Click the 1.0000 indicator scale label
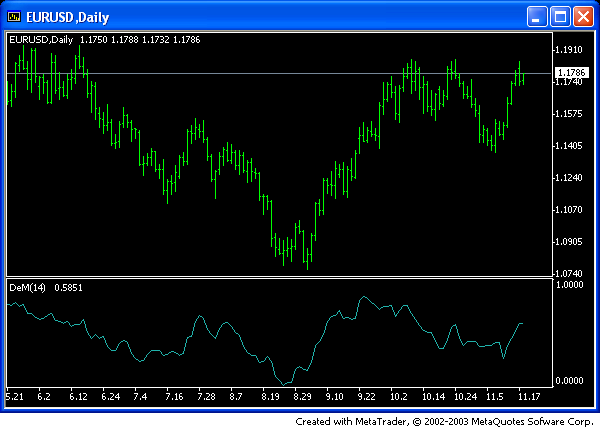600x429 pixels. click(x=569, y=285)
